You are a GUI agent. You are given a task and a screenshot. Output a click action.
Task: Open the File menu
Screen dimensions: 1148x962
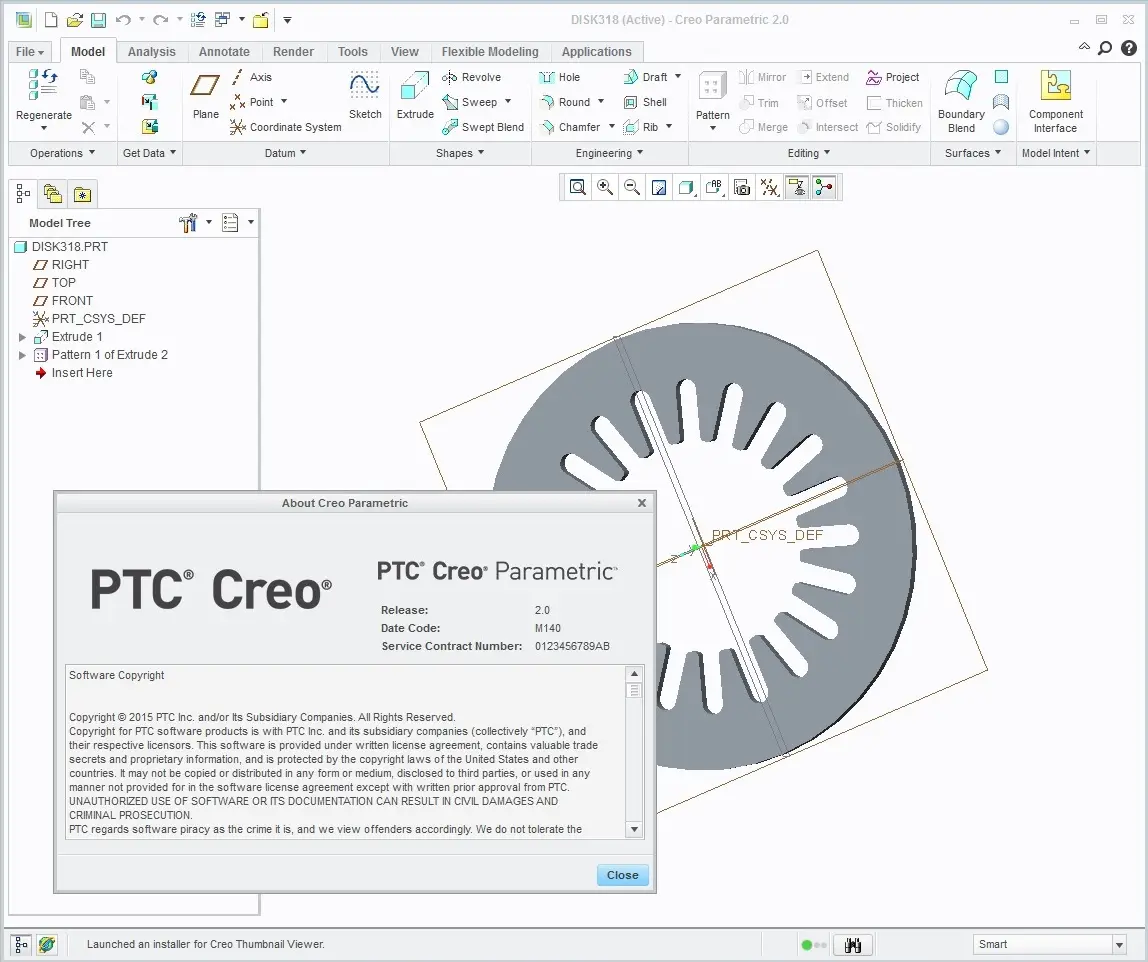pyautogui.click(x=30, y=52)
